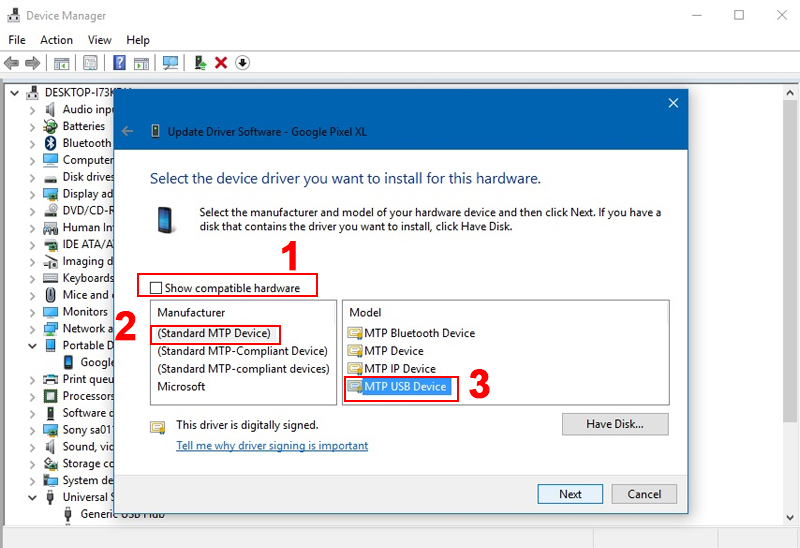This screenshot has width=800, height=548.
Task: Select (Standard MTP-compliant devices) manufacturer
Action: (x=243, y=369)
